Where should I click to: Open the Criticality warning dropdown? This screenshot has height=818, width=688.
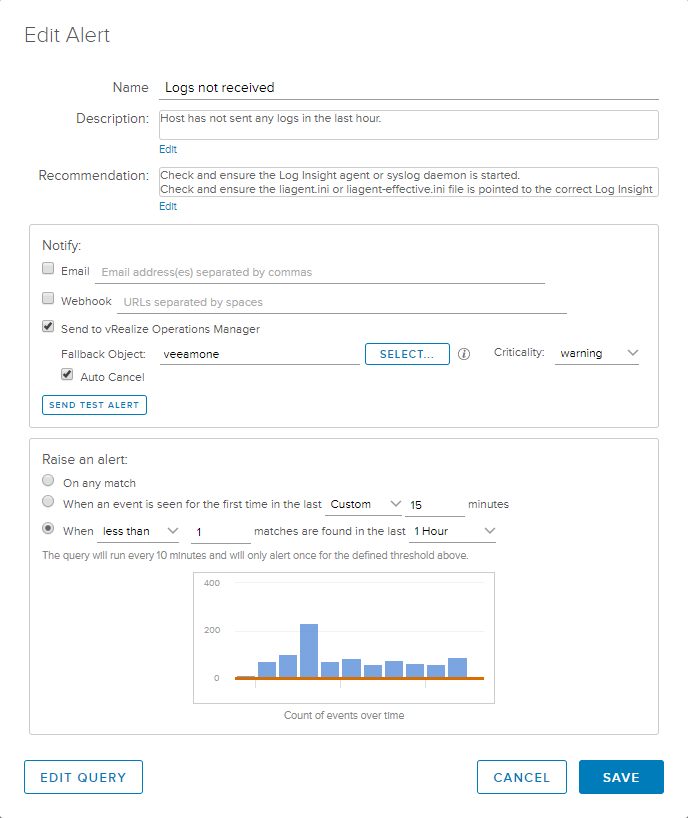tap(598, 353)
